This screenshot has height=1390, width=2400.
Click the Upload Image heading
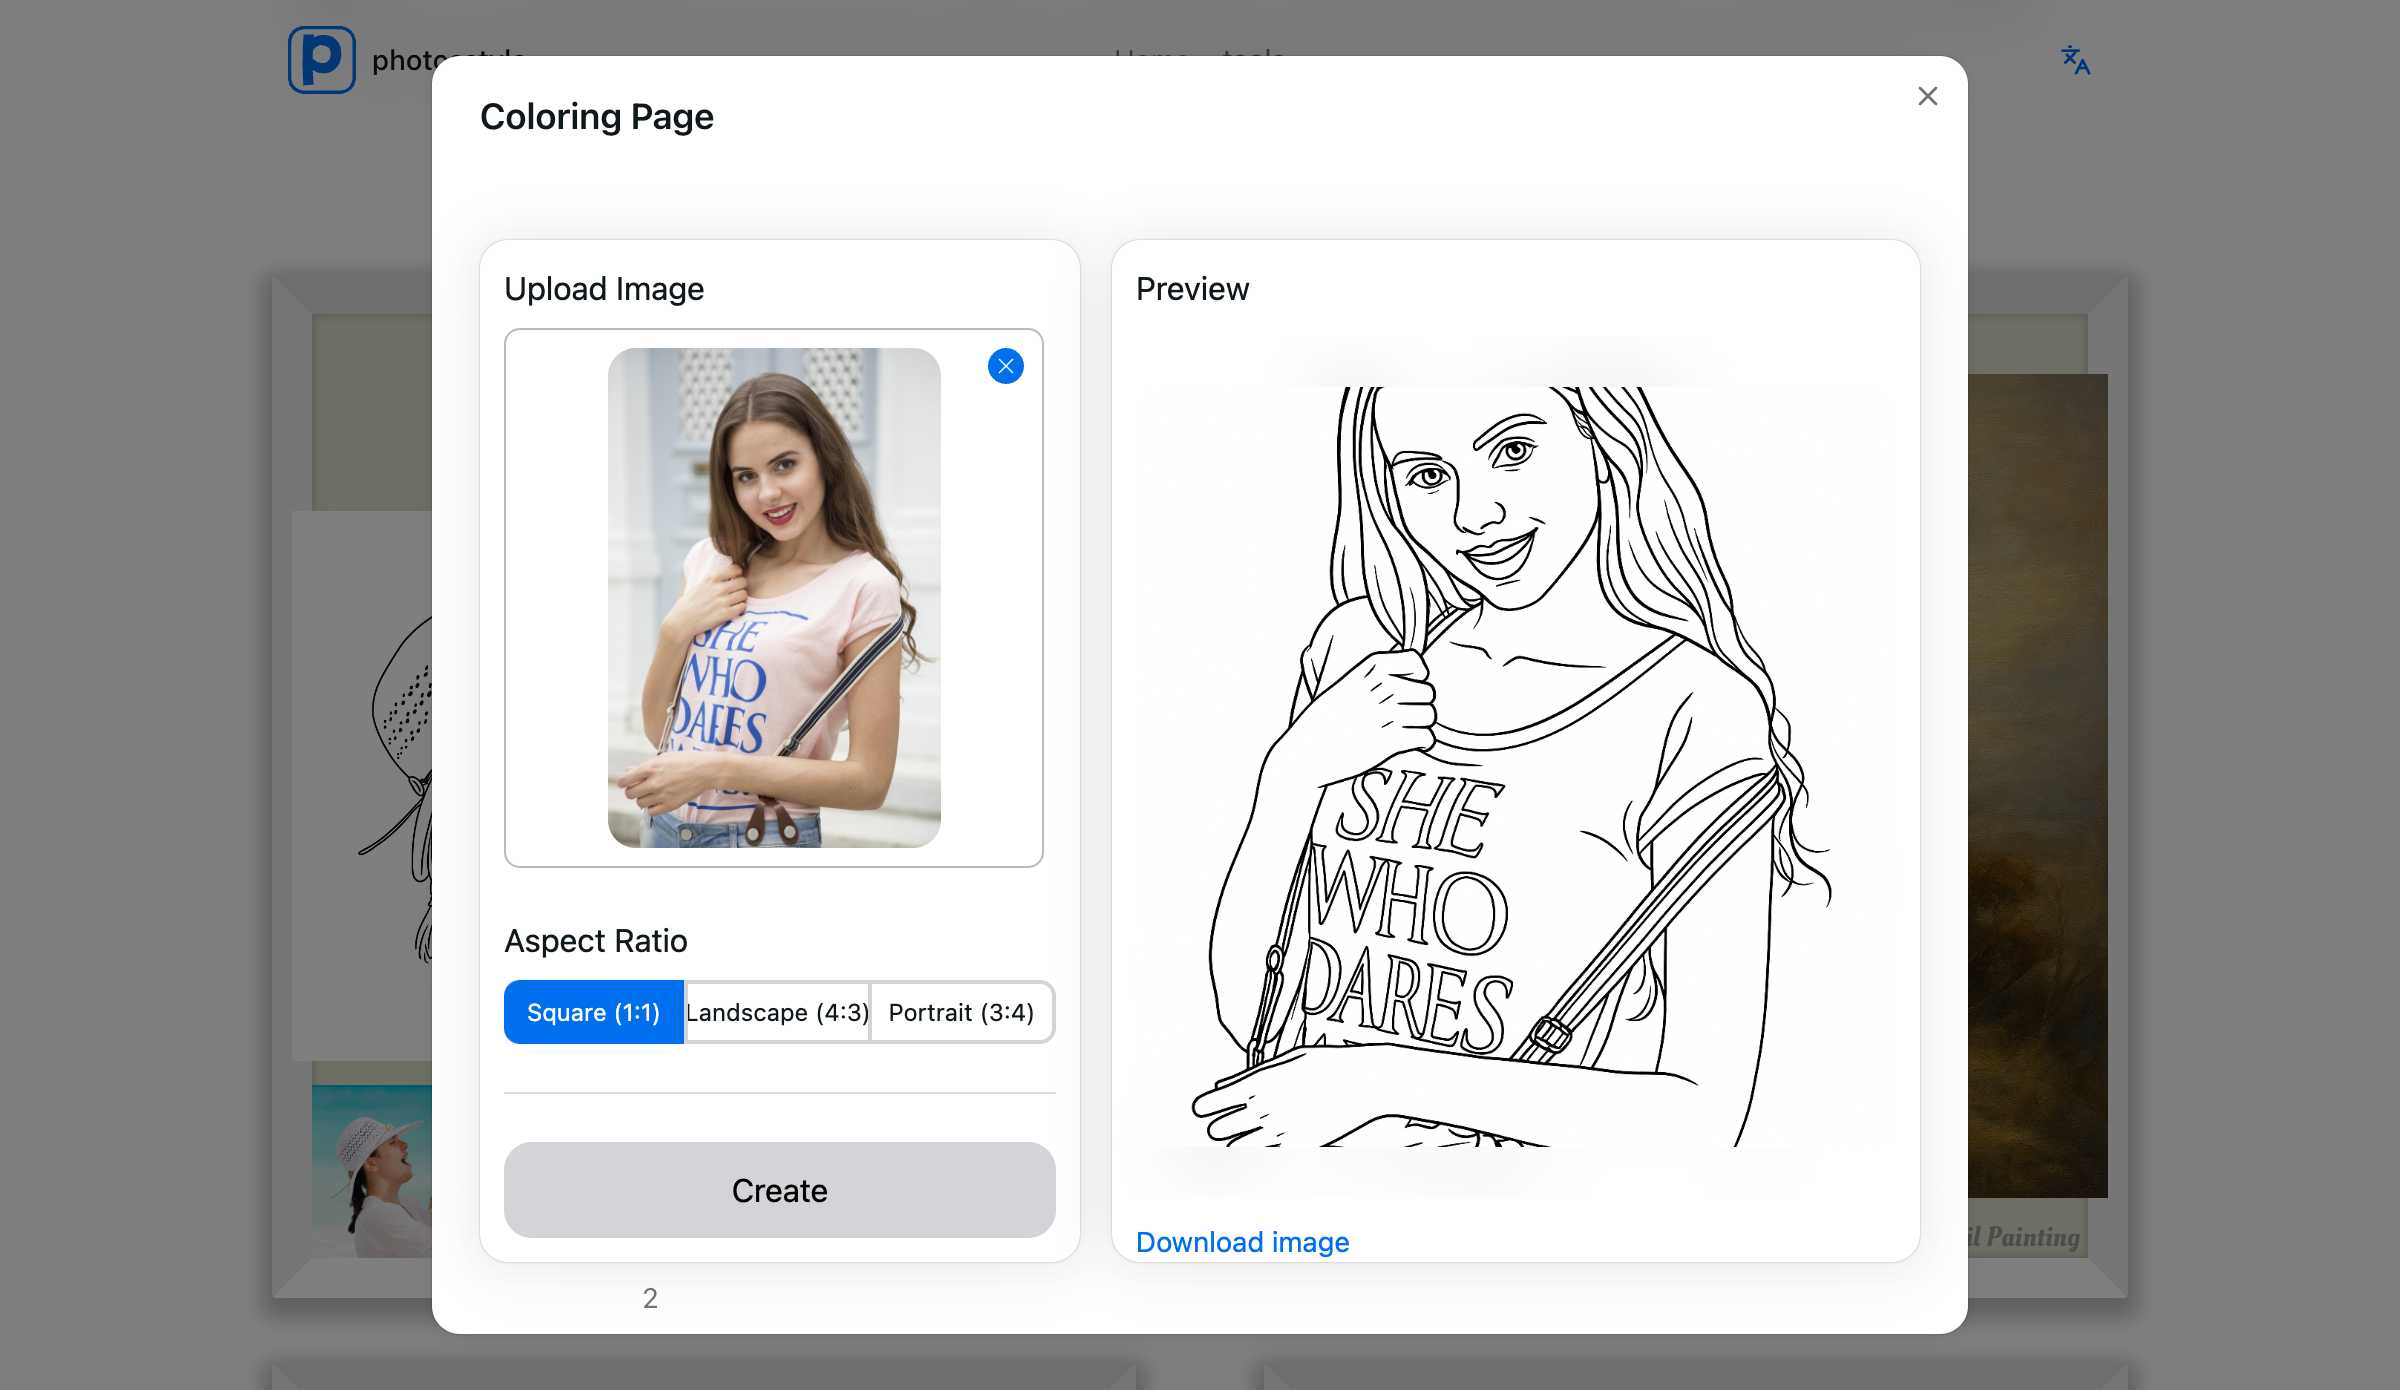click(604, 289)
